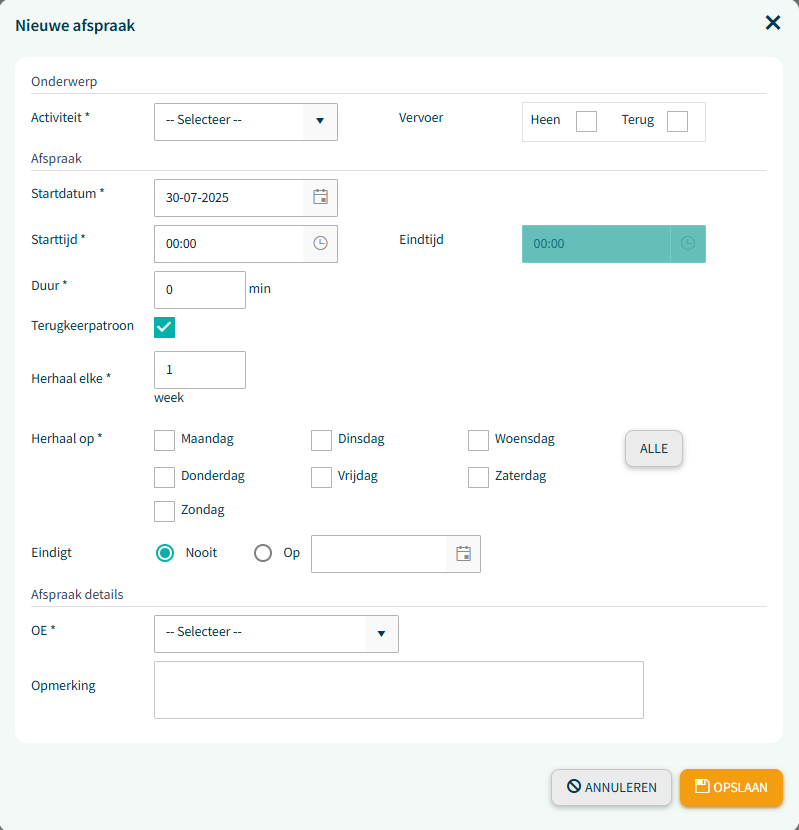Focus the Duur minutes field
Viewport: 799px width, 830px height.
point(200,290)
